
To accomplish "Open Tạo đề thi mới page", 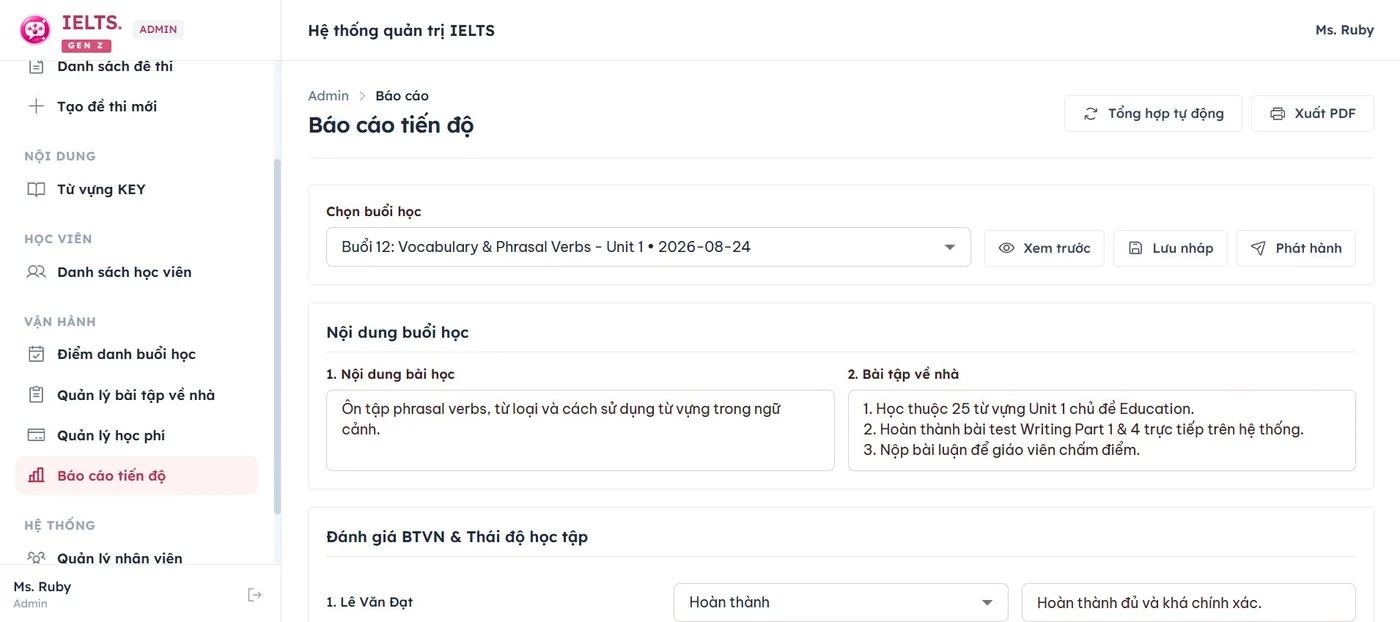I will [137, 106].
